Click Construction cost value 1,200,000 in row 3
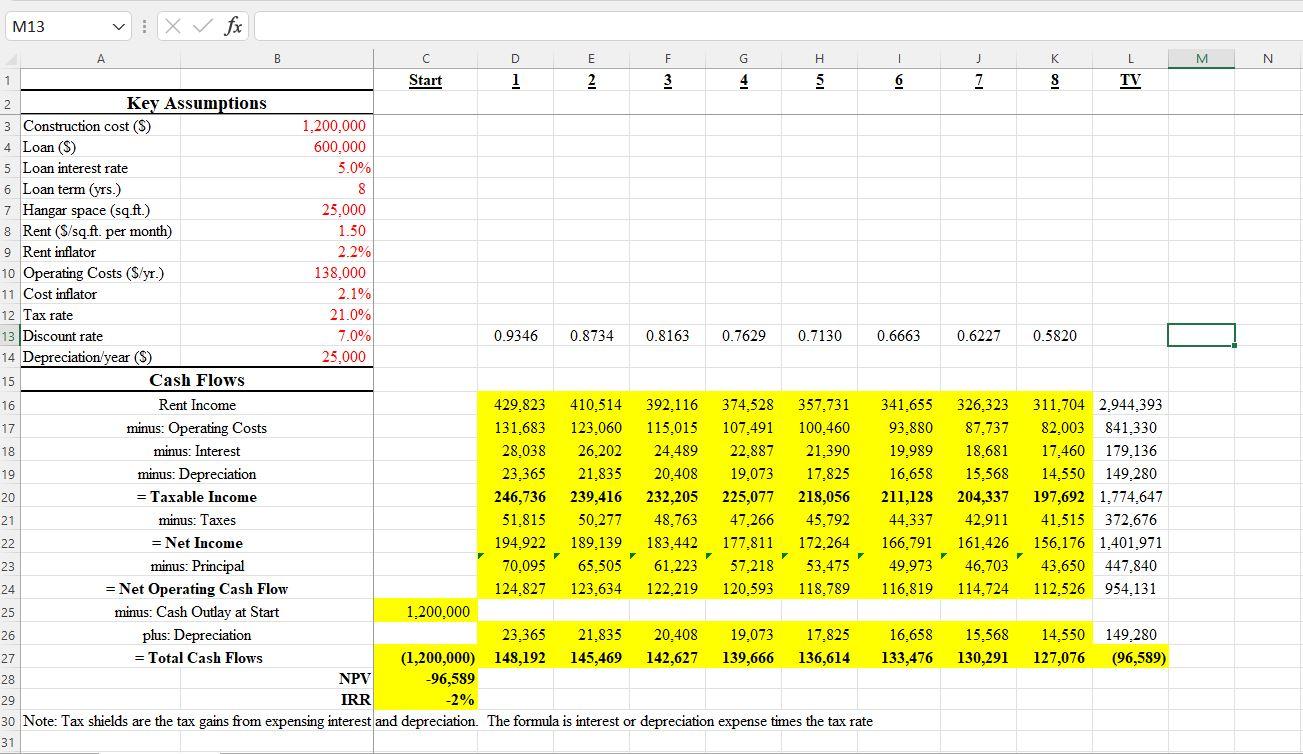 [x=334, y=126]
